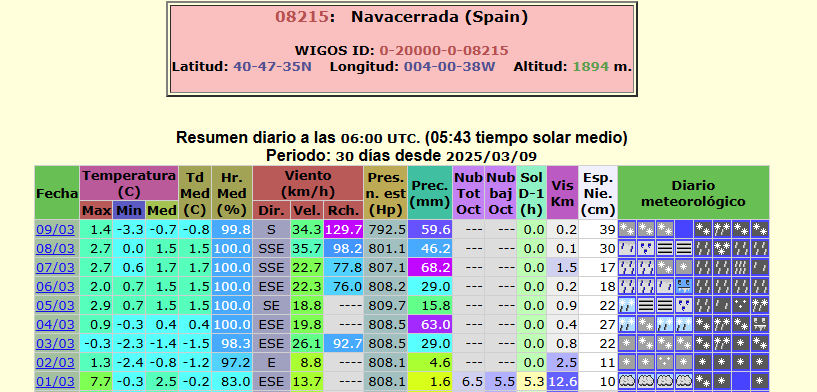Open the 04/03 date link
Viewport: 817px width, 392px height.
point(55,325)
